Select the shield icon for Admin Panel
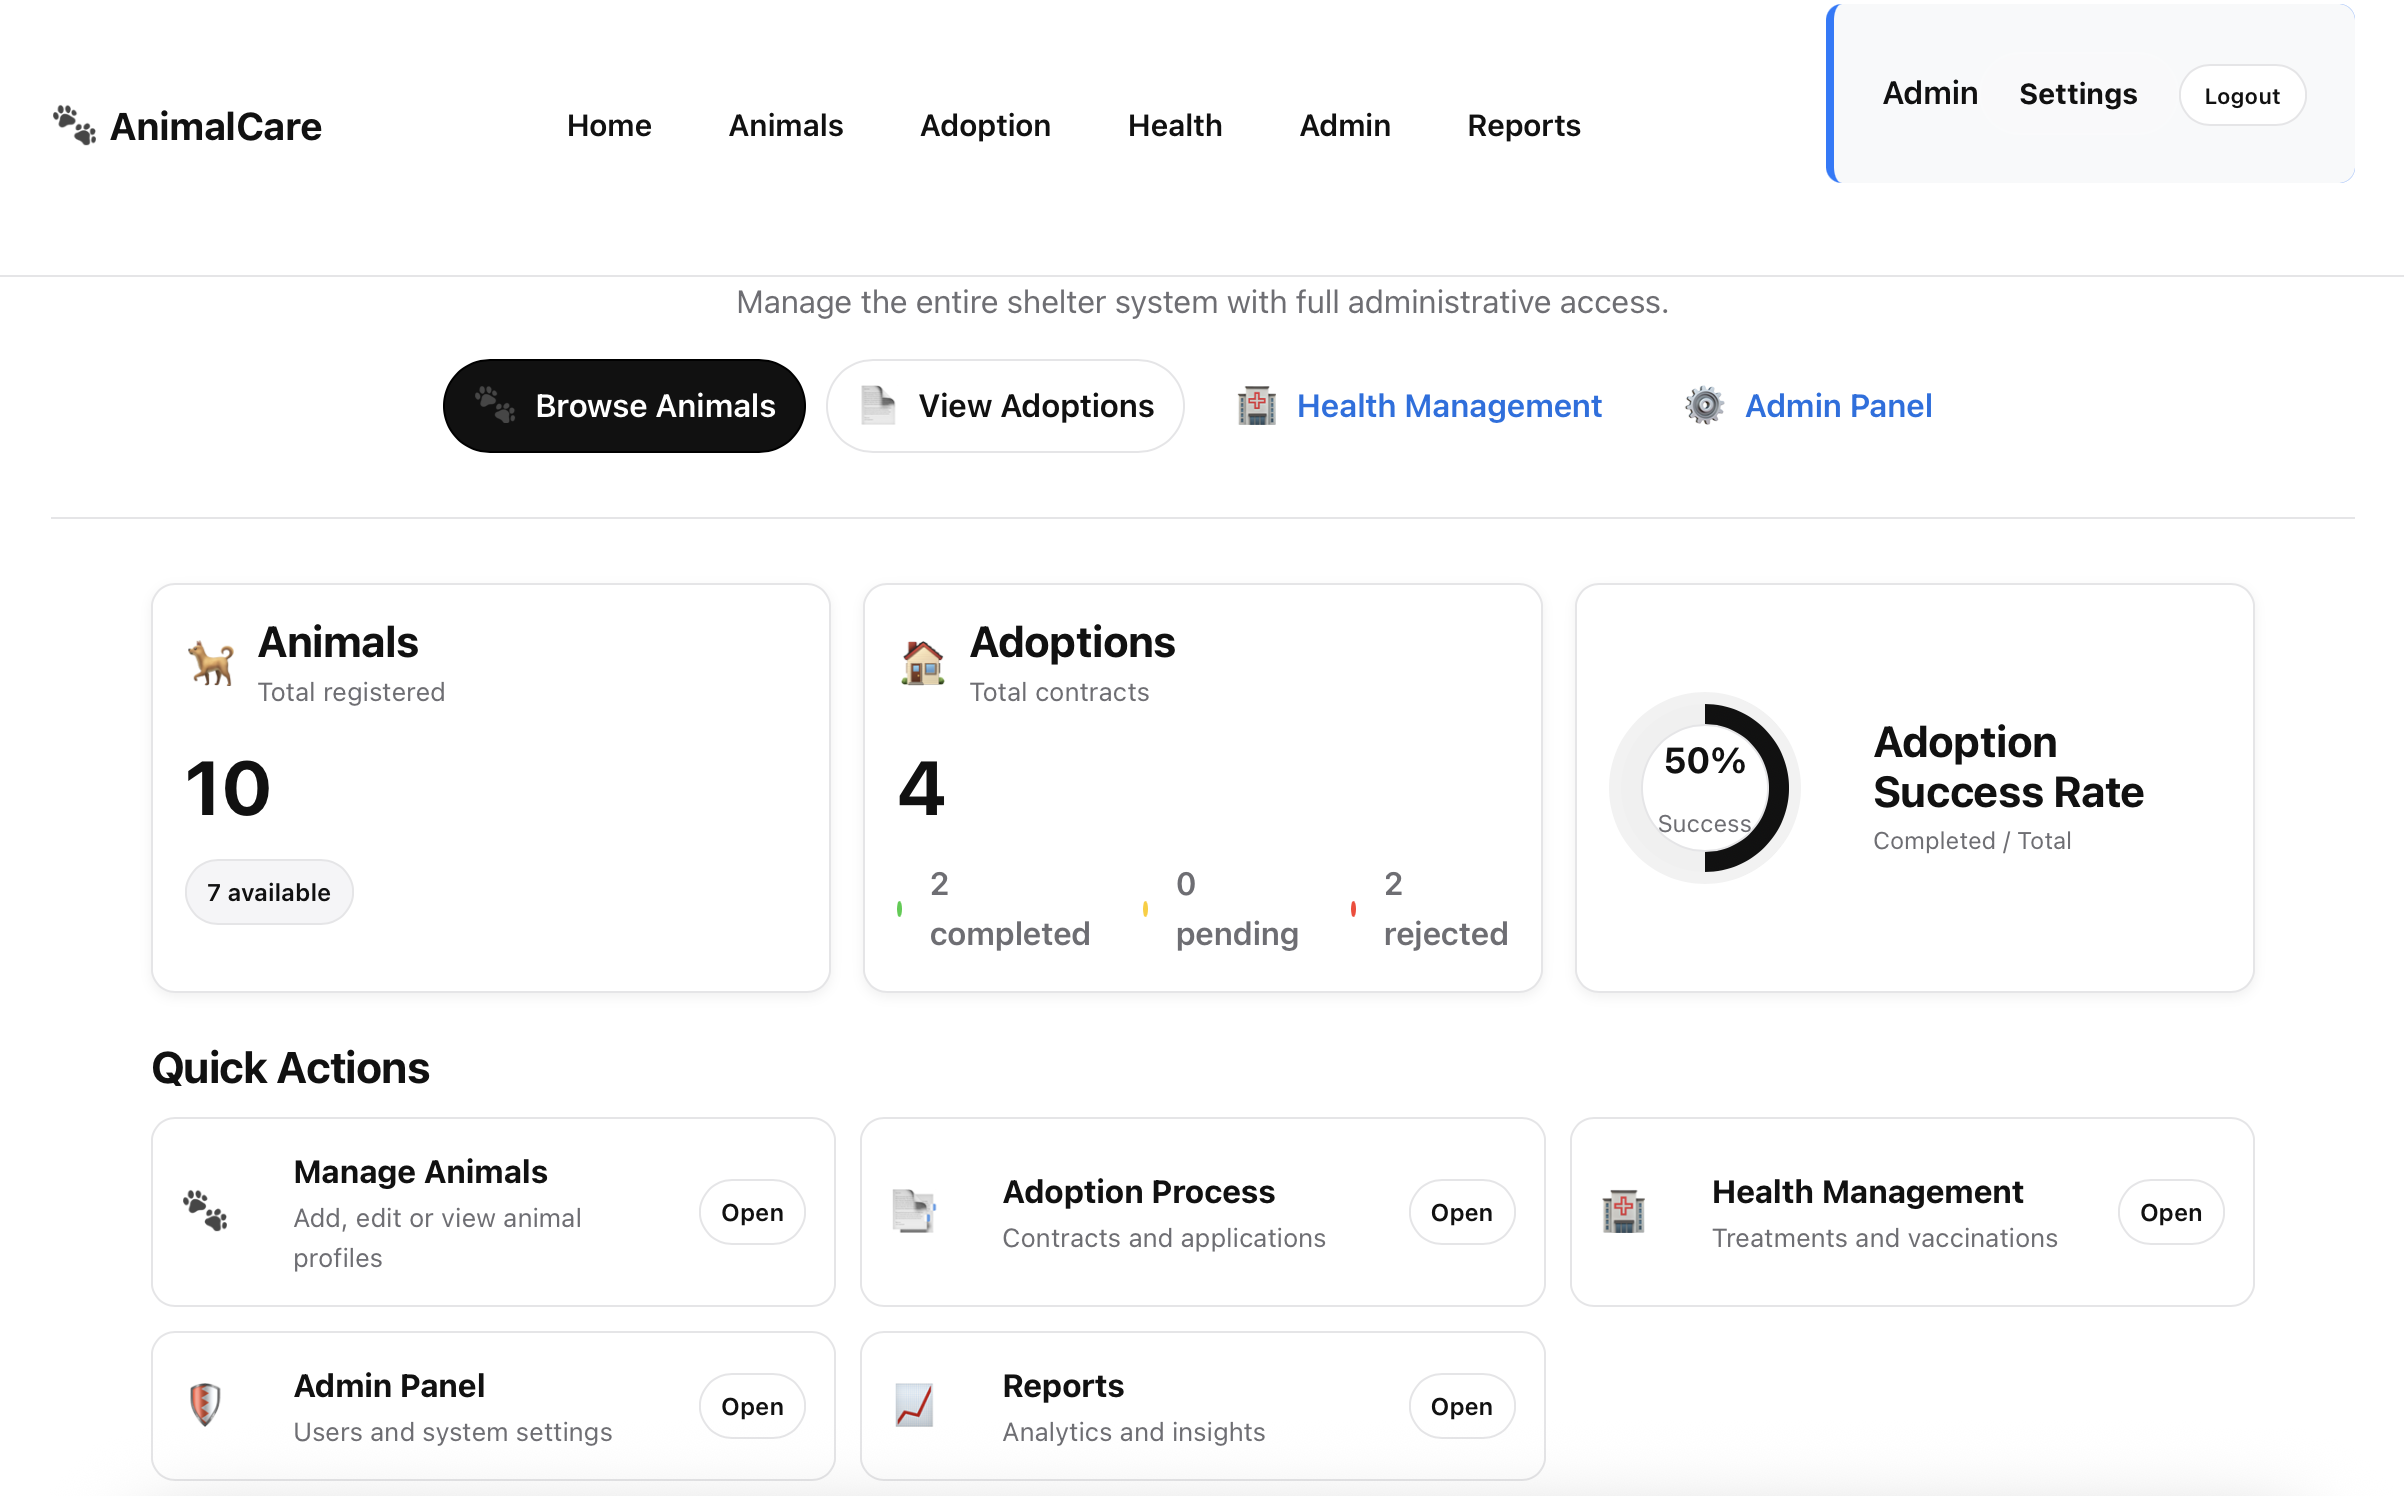This screenshot has height=1496, width=2404. (x=205, y=1404)
